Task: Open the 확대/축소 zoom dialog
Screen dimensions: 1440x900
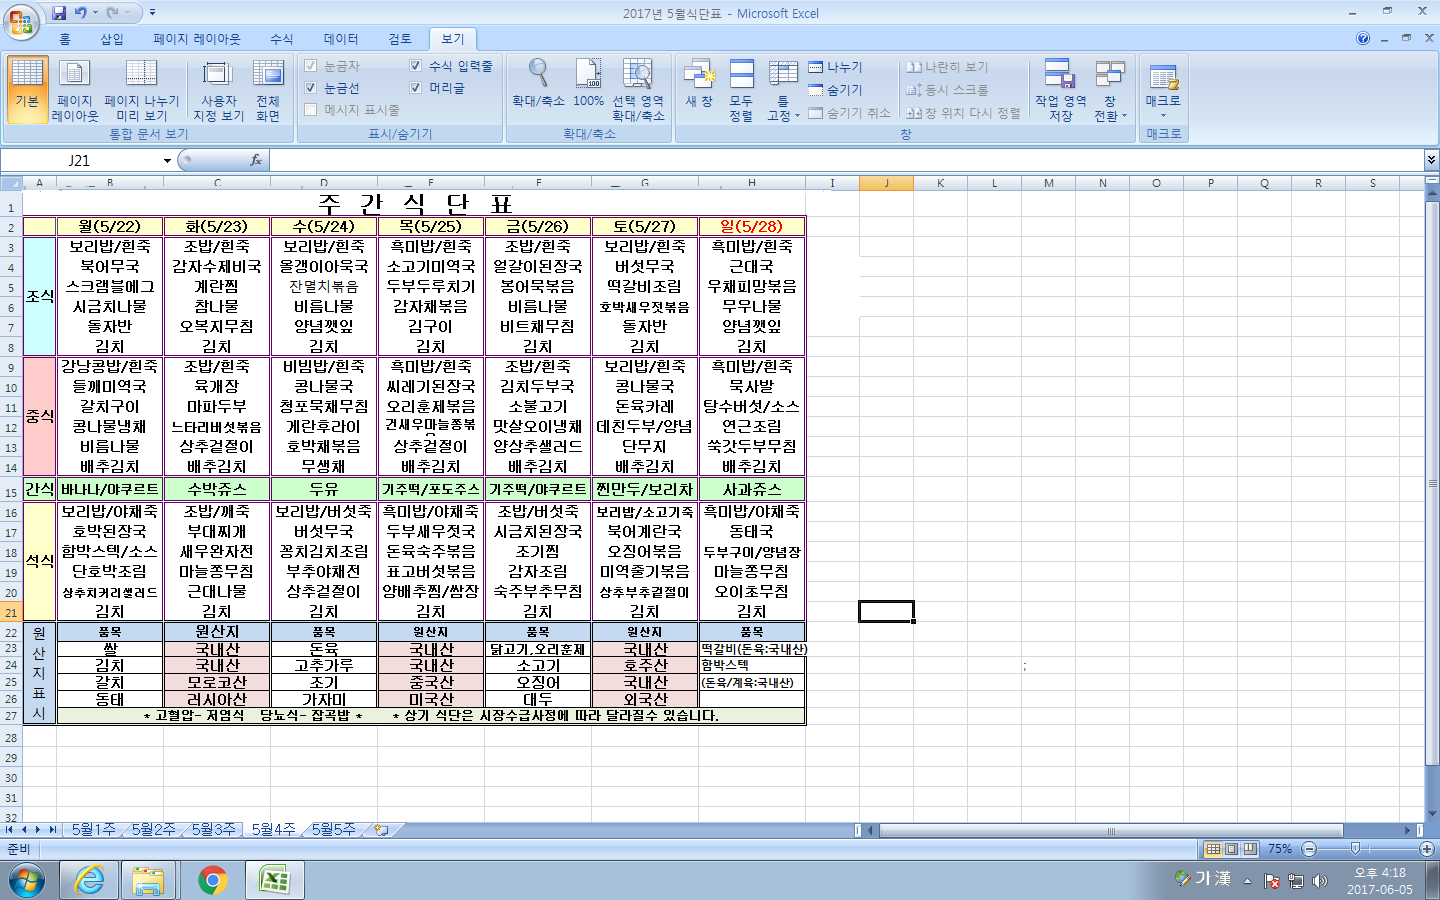Action: [538, 84]
